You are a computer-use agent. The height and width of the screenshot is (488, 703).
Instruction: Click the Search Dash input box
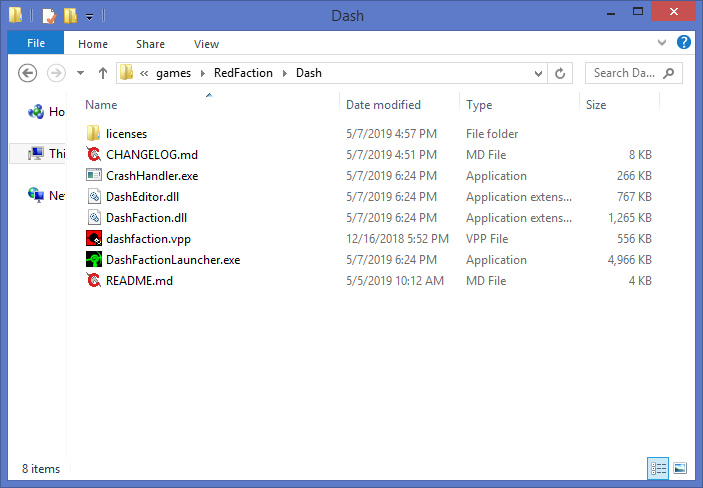(x=625, y=73)
